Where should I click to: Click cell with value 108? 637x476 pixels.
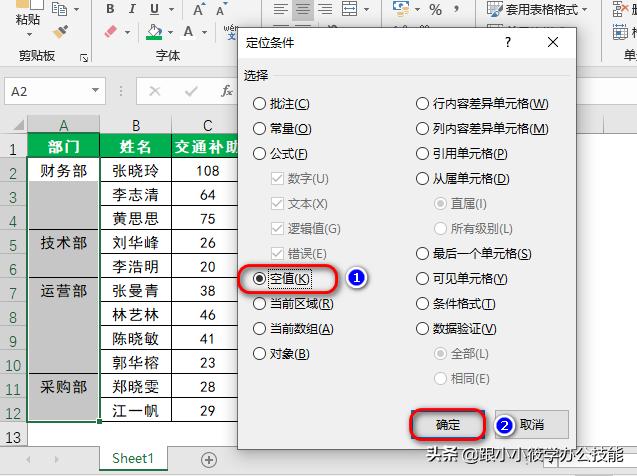(207, 171)
